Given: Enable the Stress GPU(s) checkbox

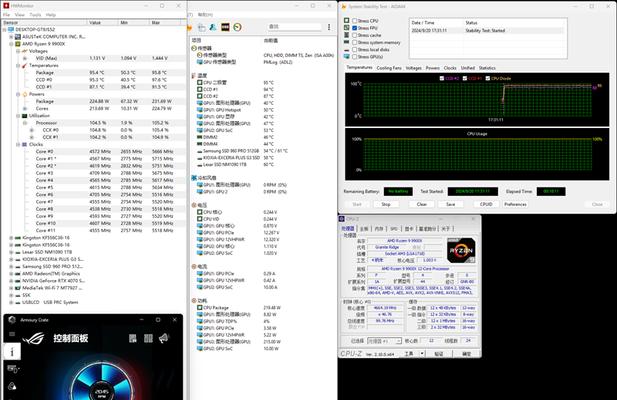Looking at the screenshot, I should tap(355, 57).
